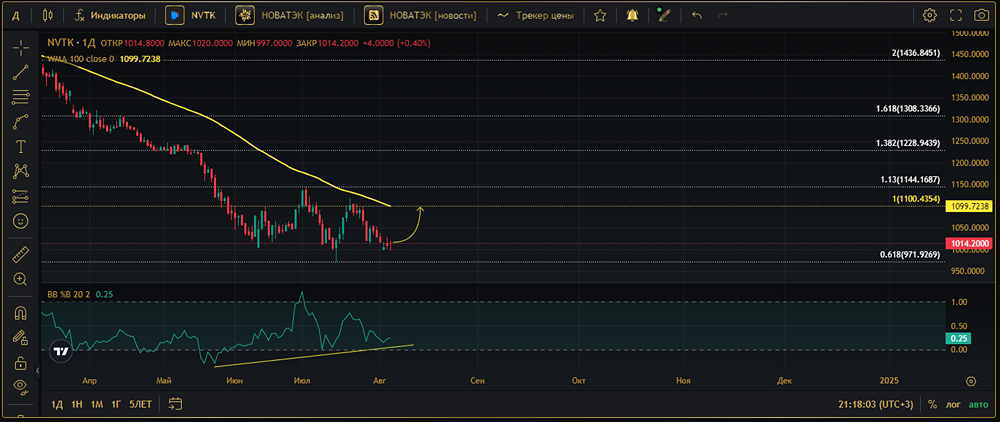Toggle the лог logarithmic scale

click(x=954, y=404)
